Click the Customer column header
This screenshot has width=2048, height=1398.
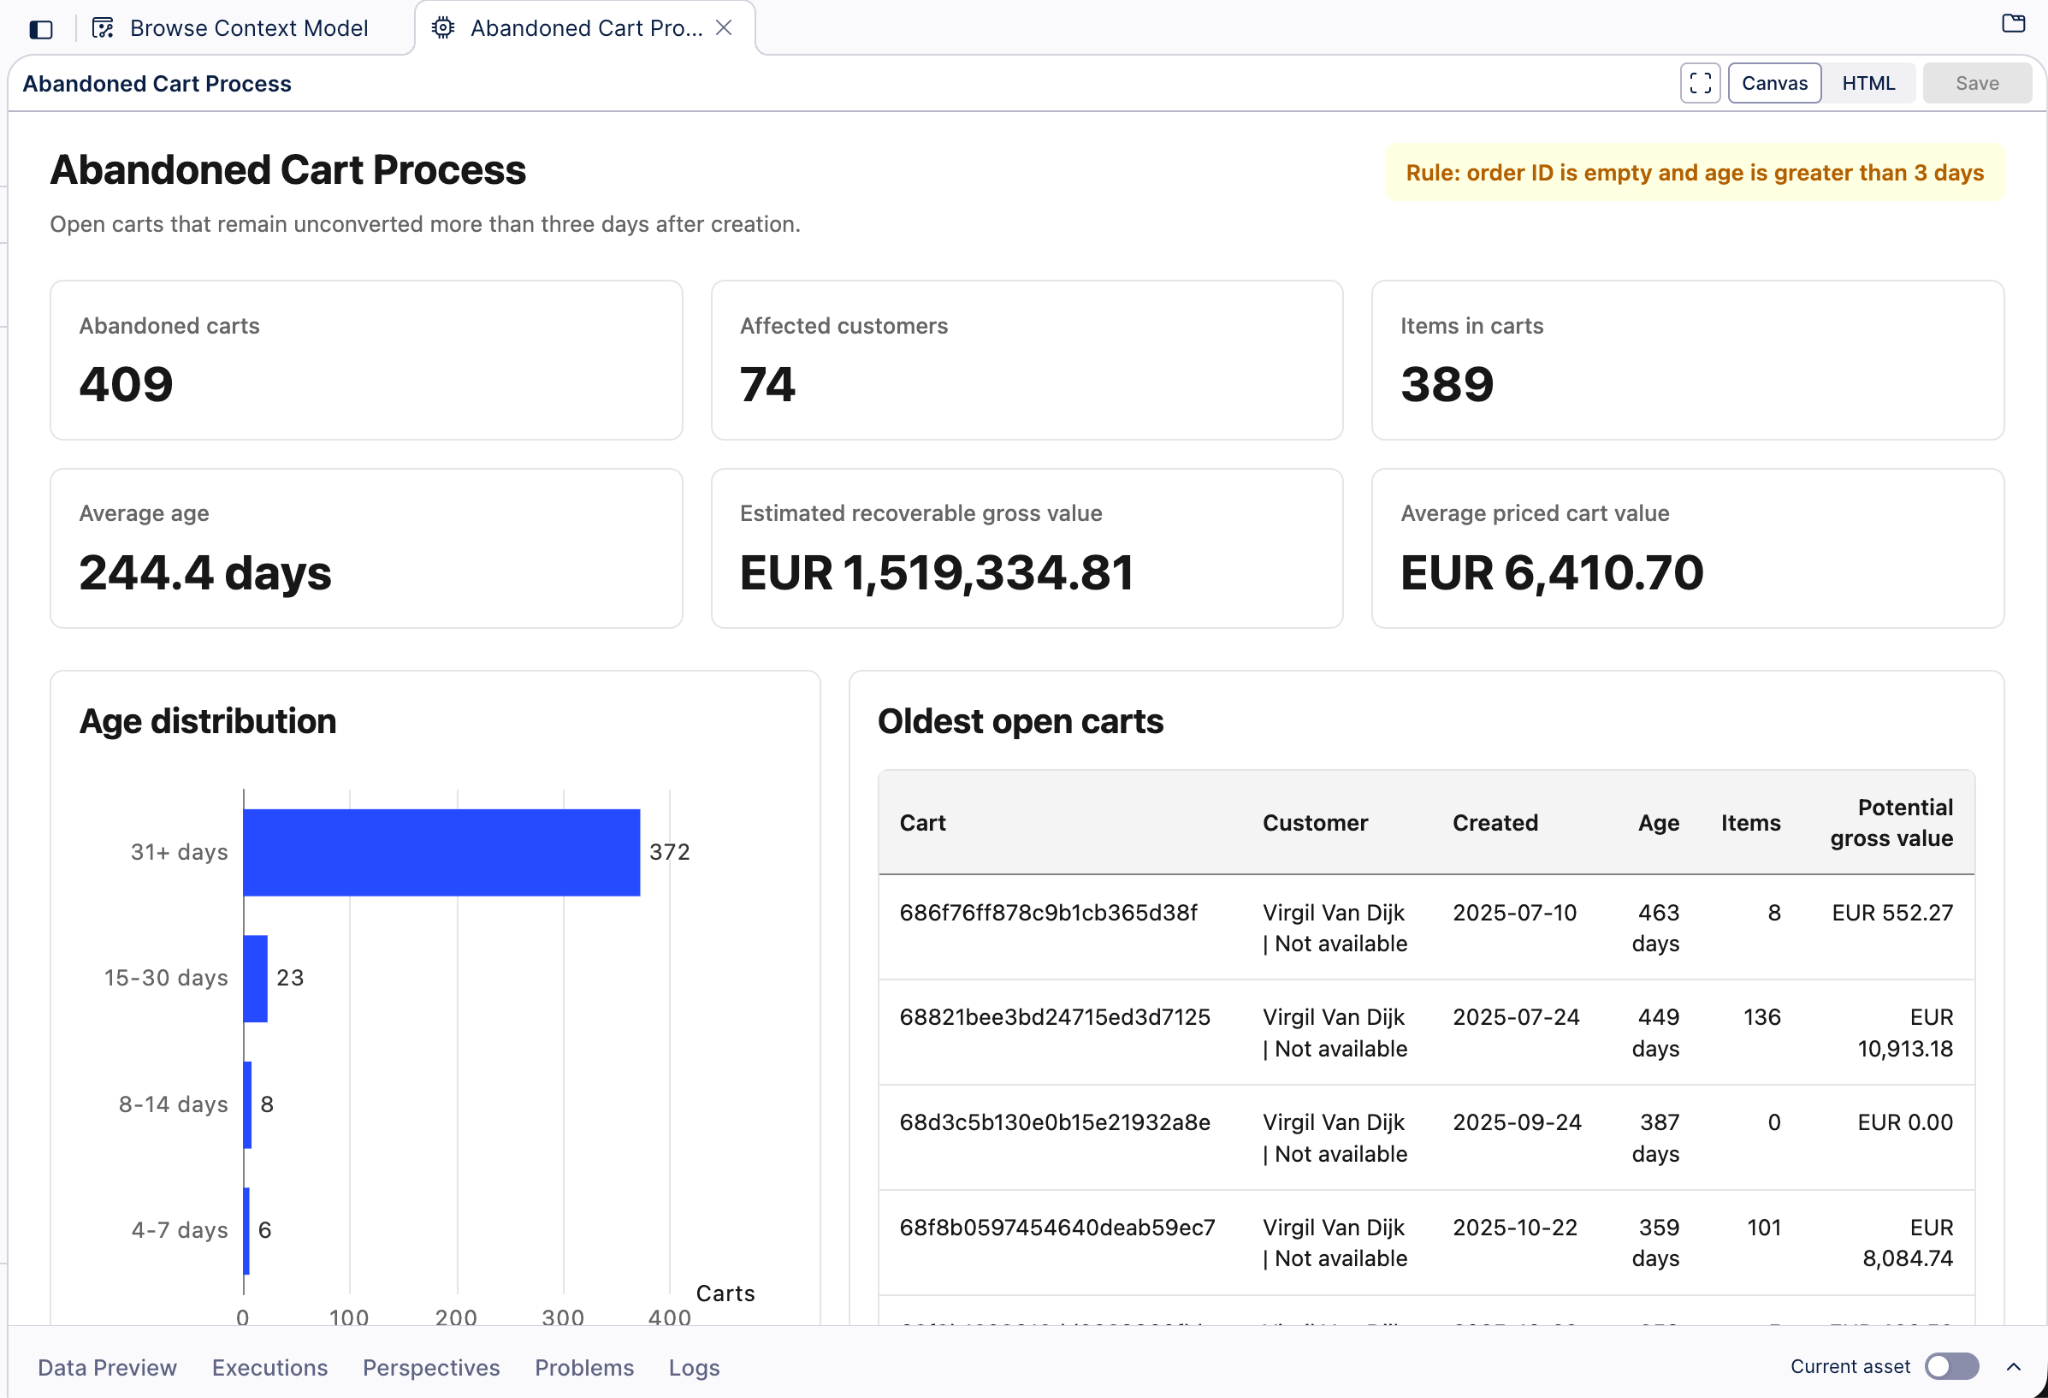pos(1315,822)
